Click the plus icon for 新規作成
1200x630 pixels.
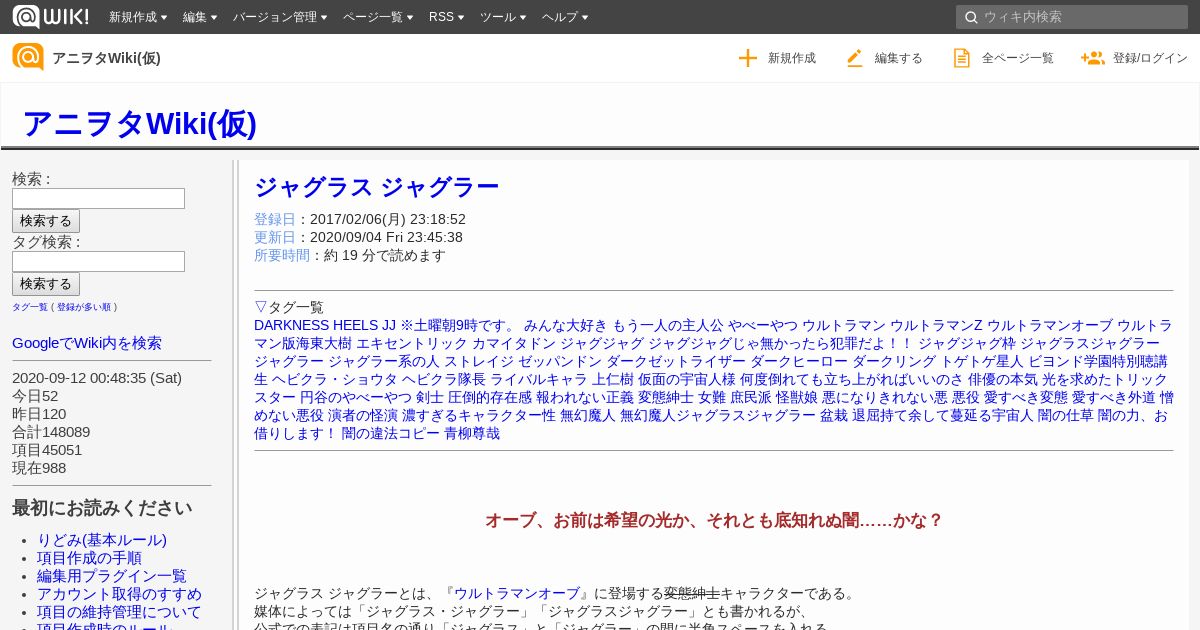[748, 58]
